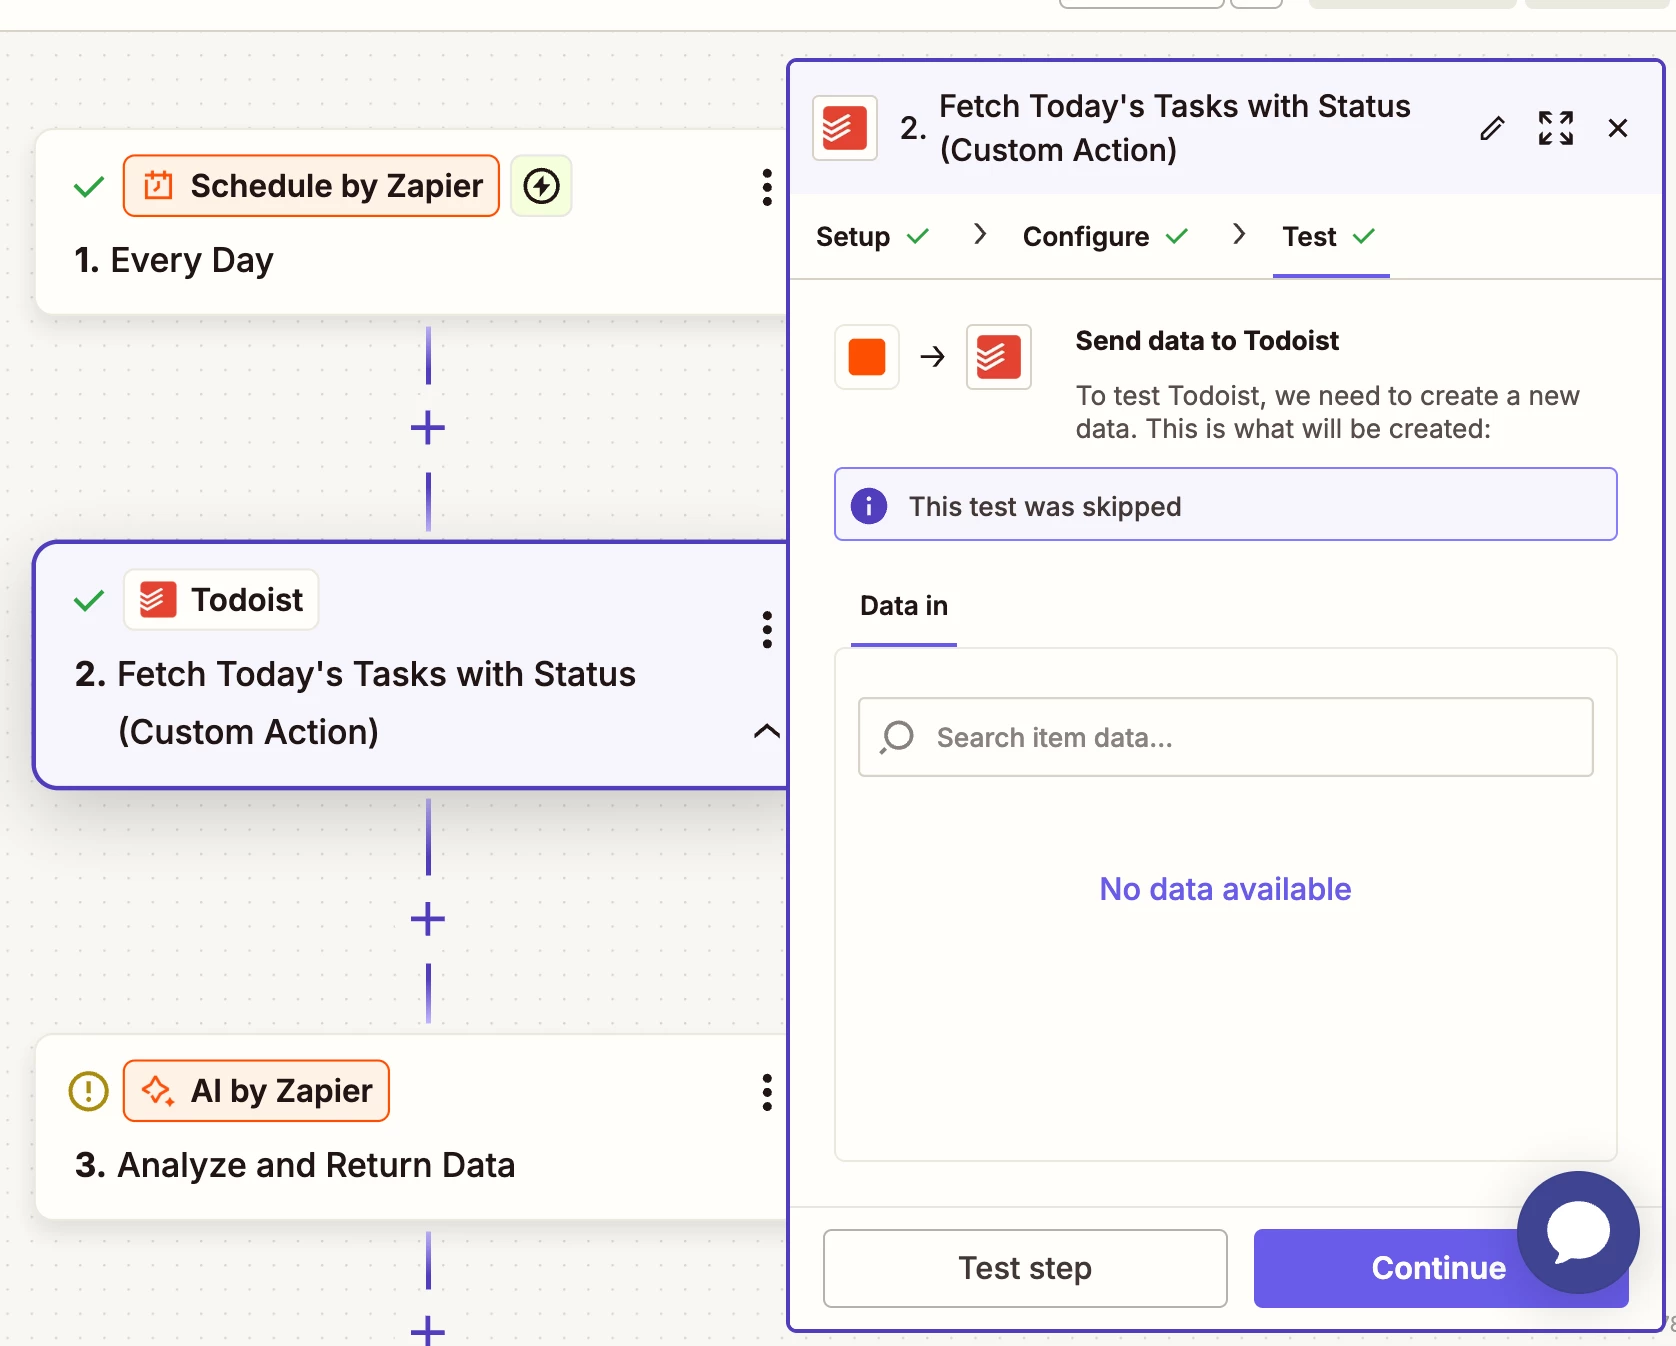The width and height of the screenshot is (1676, 1346).
Task: Click the search magnifier icon
Action: (x=897, y=737)
